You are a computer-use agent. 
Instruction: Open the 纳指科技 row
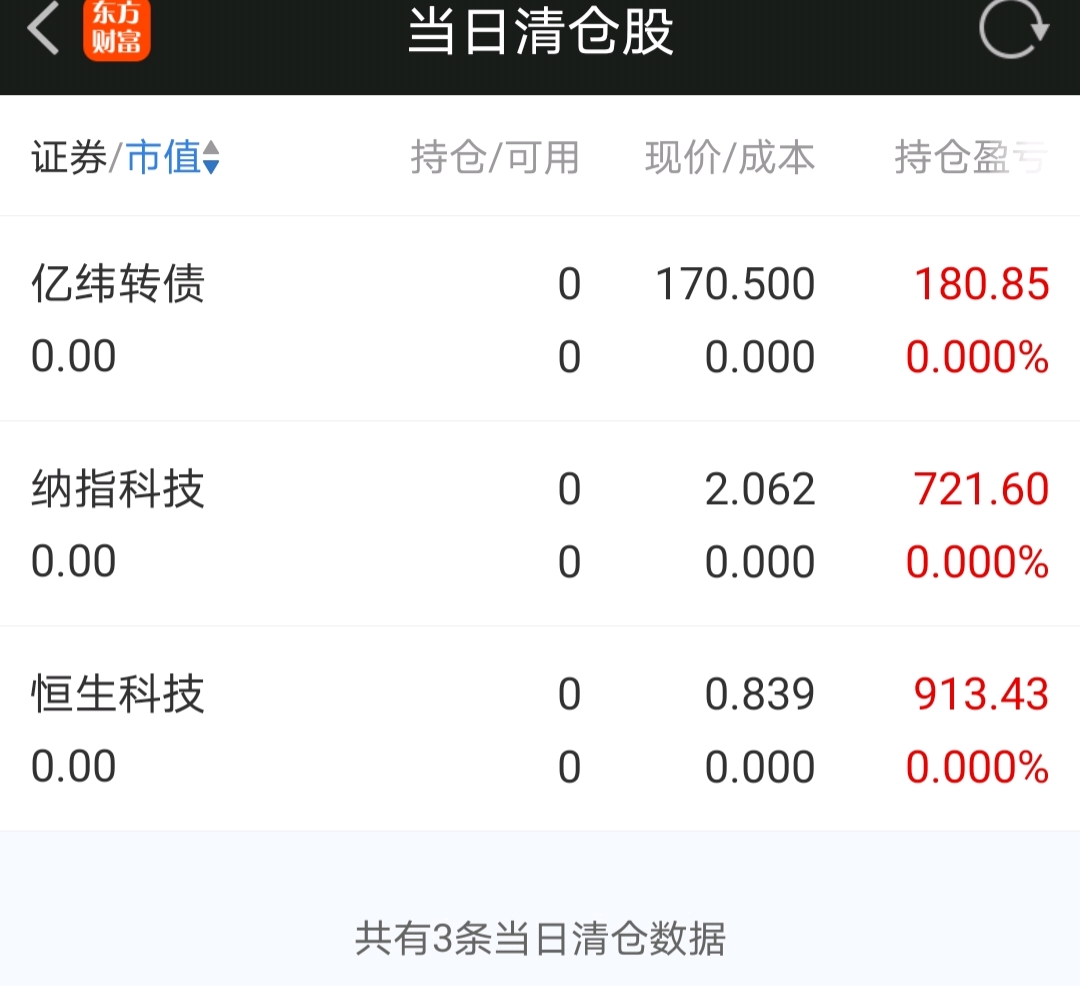[x=540, y=524]
